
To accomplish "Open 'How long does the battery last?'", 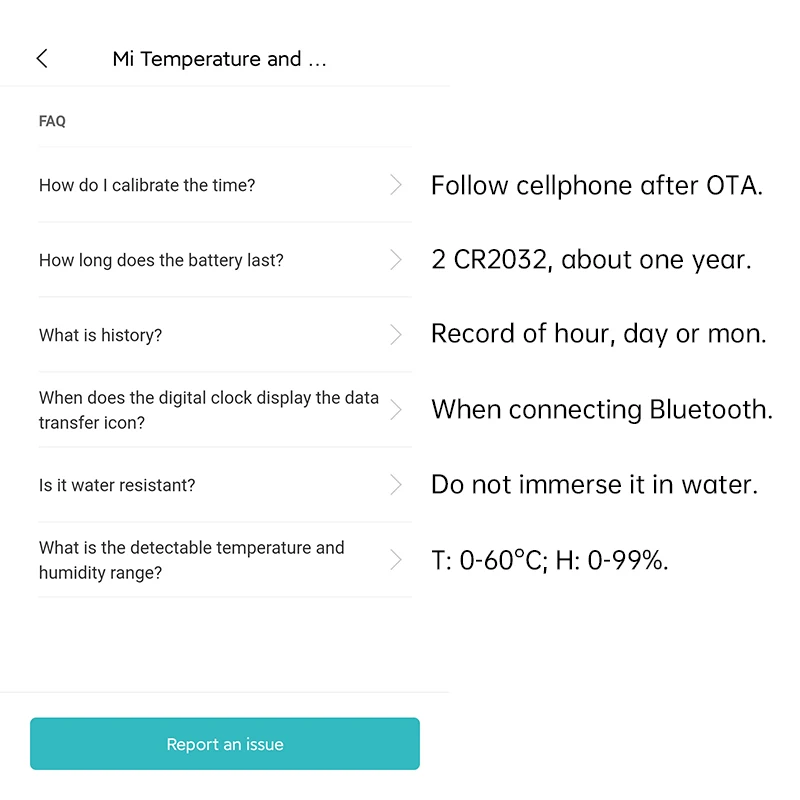I will (161, 260).
